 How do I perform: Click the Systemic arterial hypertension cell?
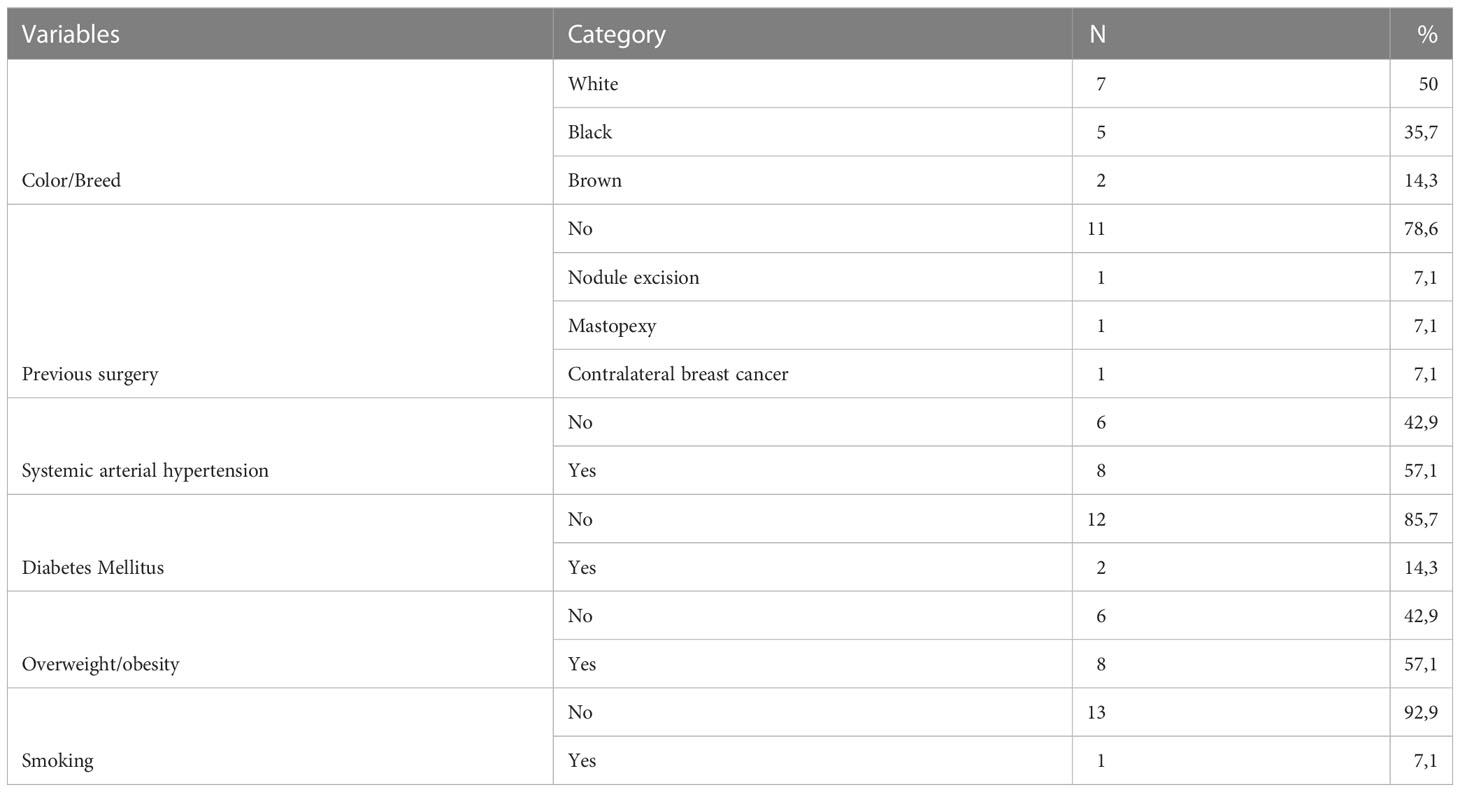[x=280, y=446]
